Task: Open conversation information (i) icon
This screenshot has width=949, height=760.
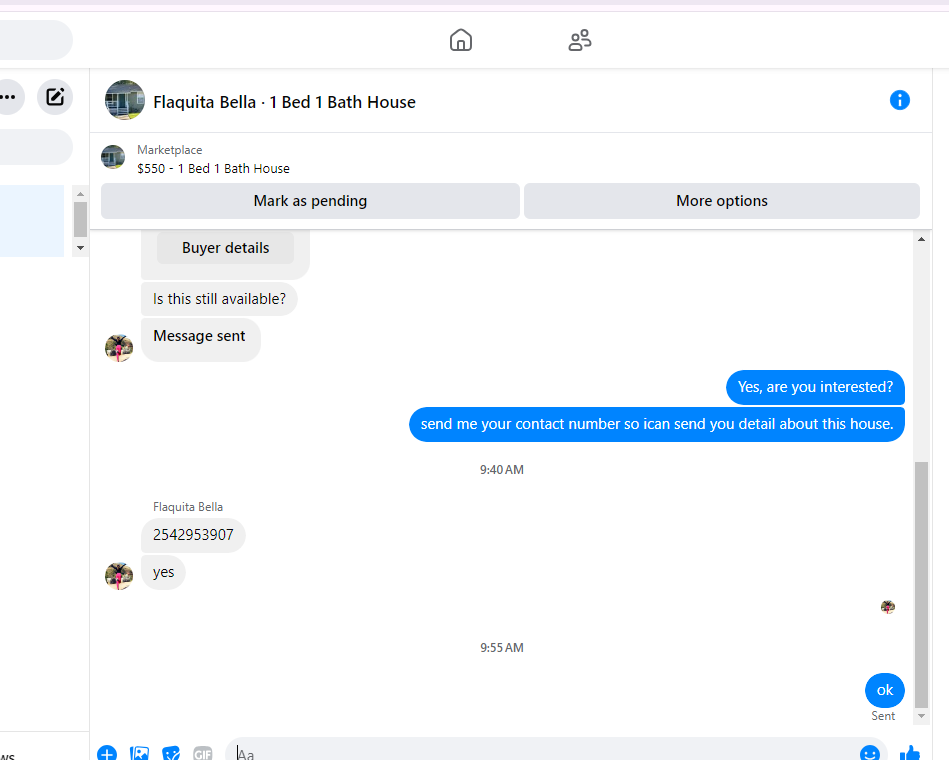Action: click(899, 100)
